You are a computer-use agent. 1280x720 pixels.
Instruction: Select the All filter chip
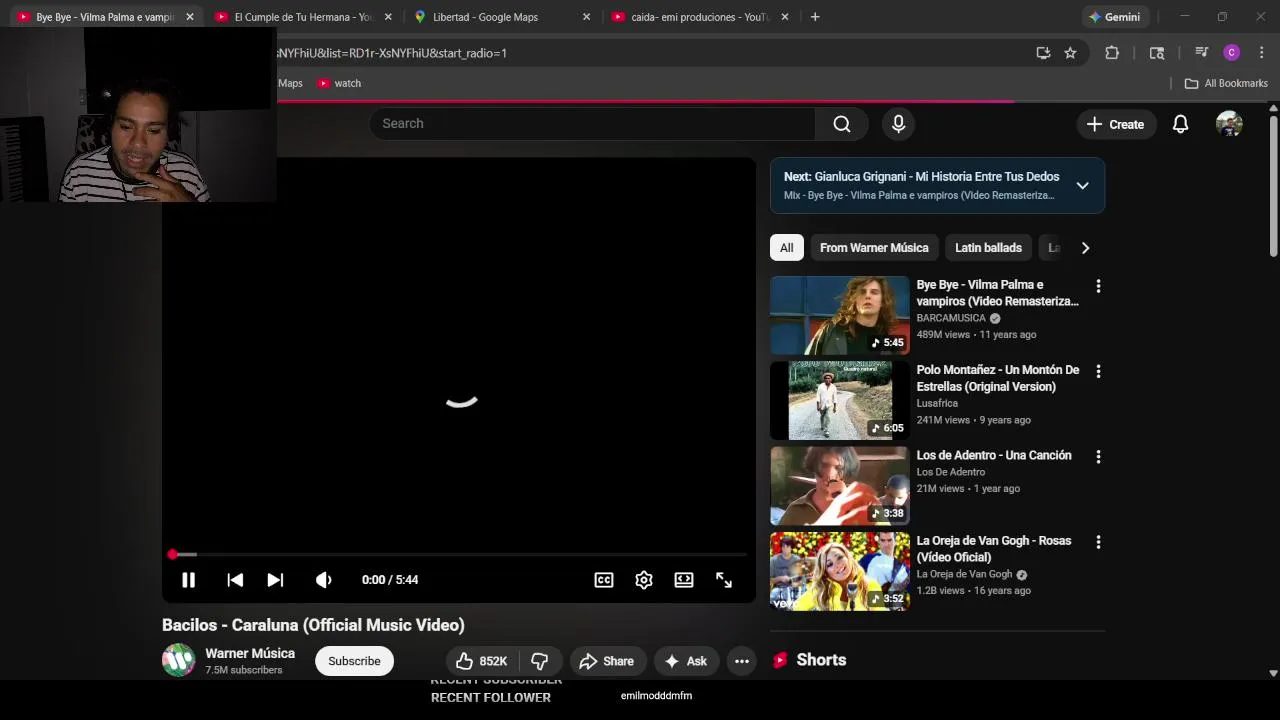pos(787,248)
